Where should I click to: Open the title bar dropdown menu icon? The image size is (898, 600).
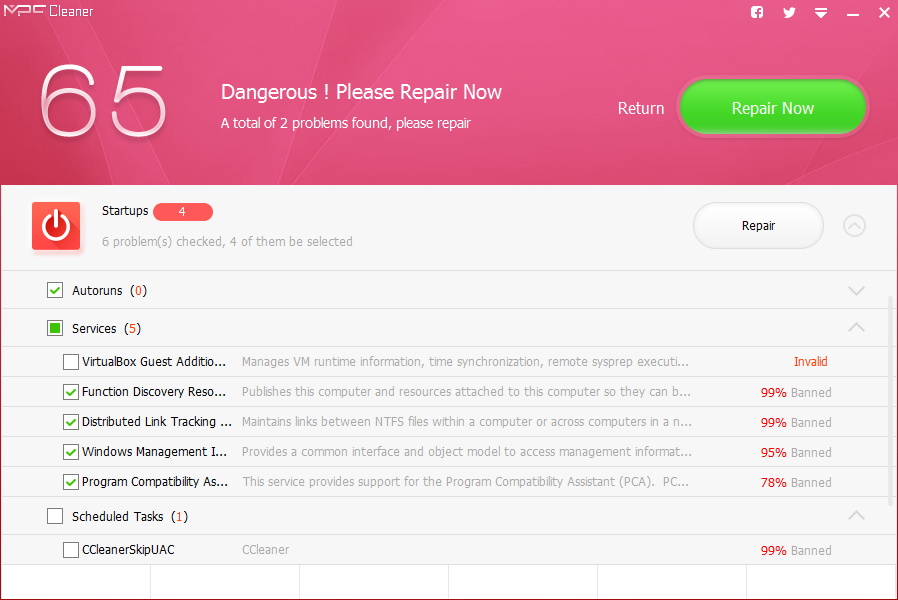click(821, 13)
